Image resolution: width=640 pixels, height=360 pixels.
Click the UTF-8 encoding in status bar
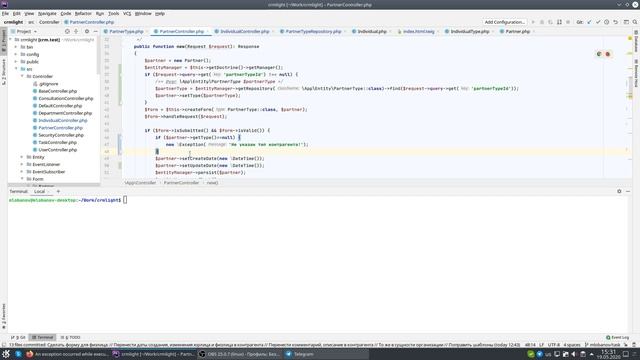pyautogui.click(x=553, y=345)
